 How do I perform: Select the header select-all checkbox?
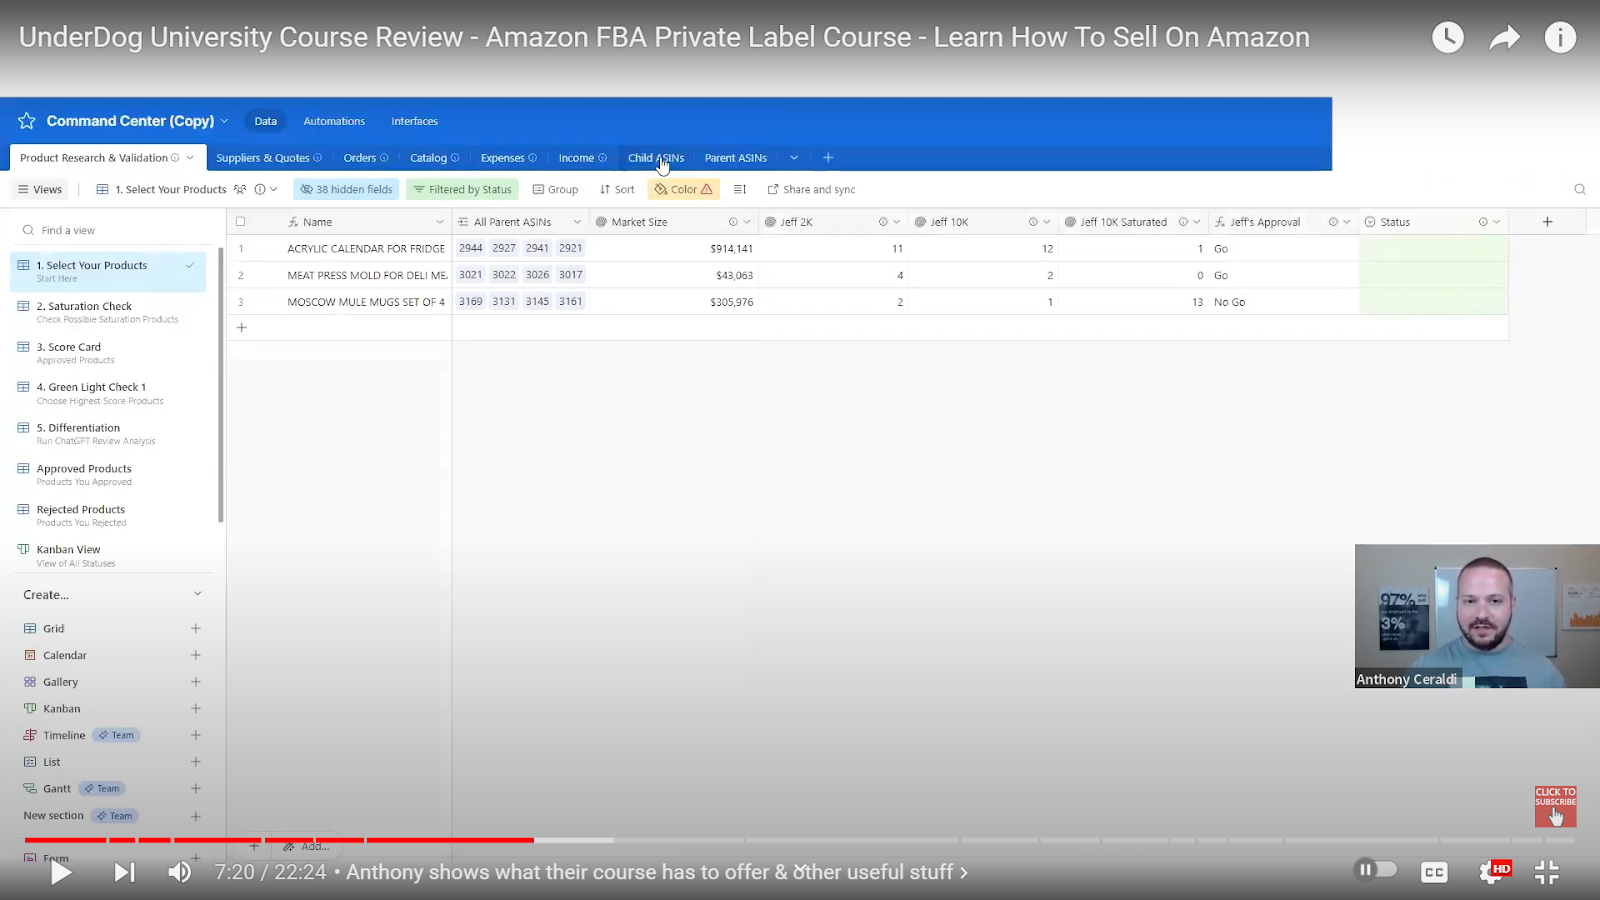tap(240, 222)
